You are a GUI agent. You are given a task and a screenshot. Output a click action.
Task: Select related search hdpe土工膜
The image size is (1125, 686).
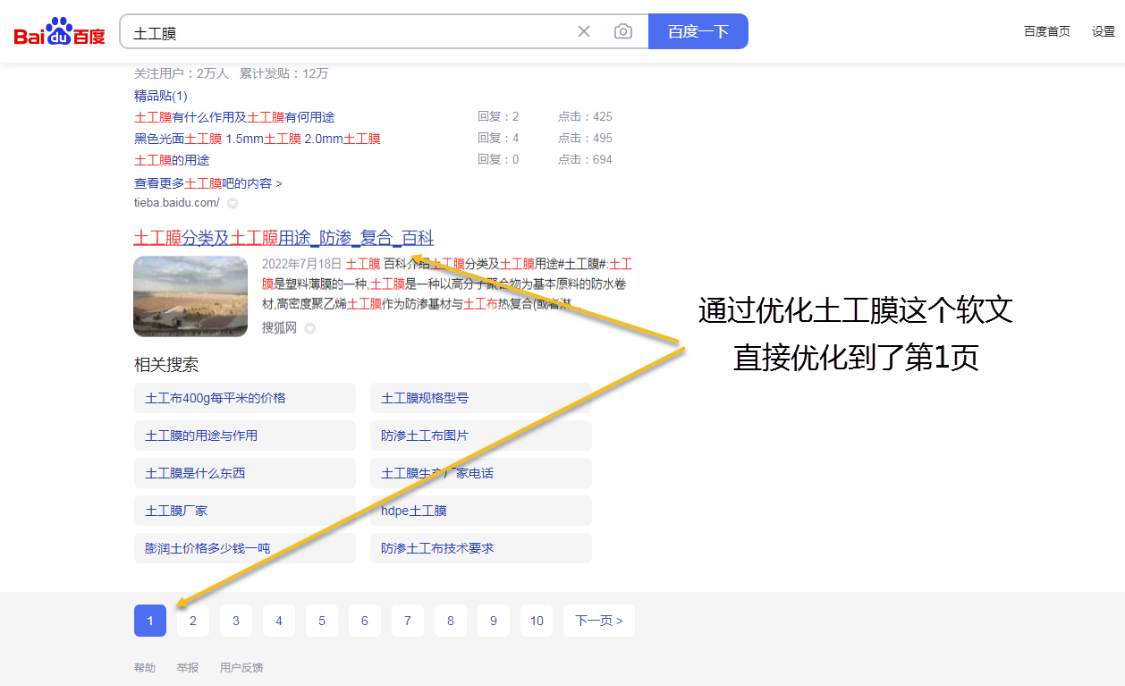414,510
